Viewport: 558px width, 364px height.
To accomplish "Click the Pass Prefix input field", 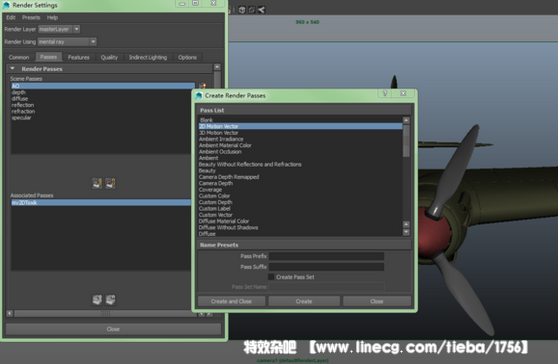I will coord(326,256).
